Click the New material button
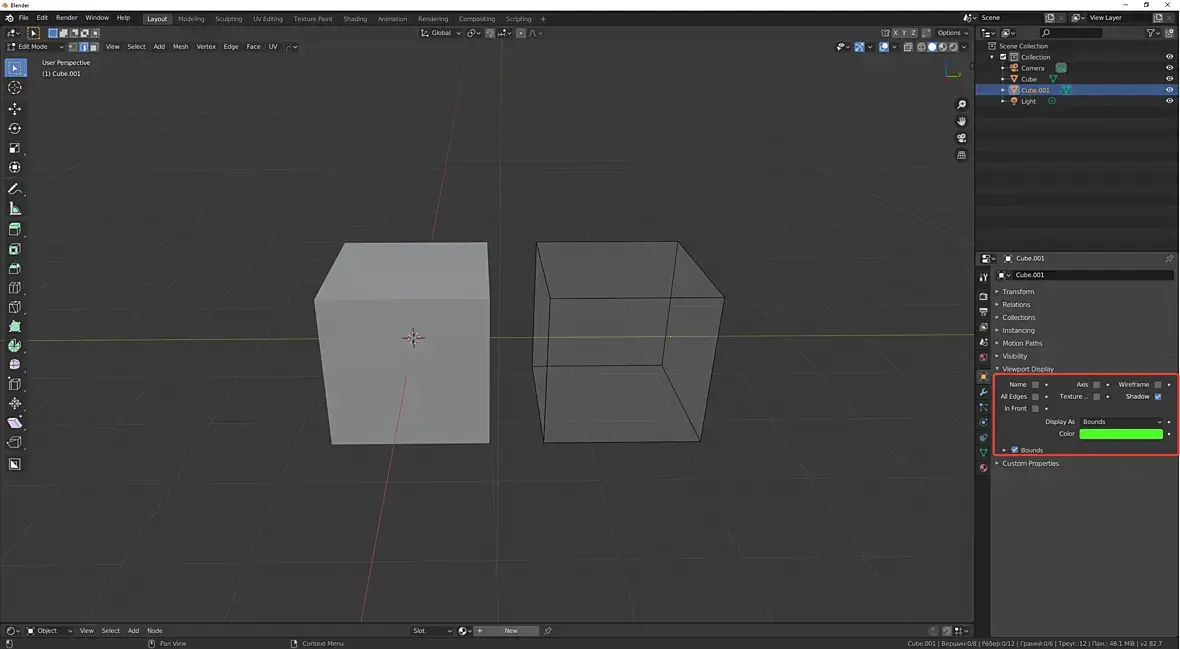Image resolution: width=1180 pixels, height=649 pixels. pos(511,631)
